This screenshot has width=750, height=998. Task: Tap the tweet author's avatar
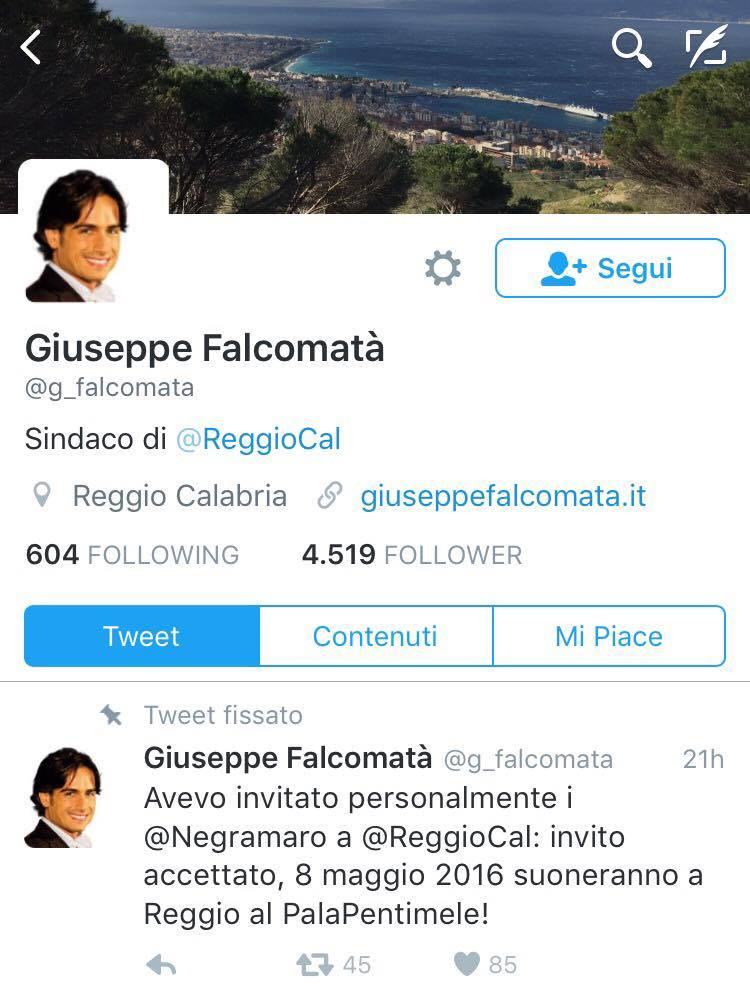(63, 798)
